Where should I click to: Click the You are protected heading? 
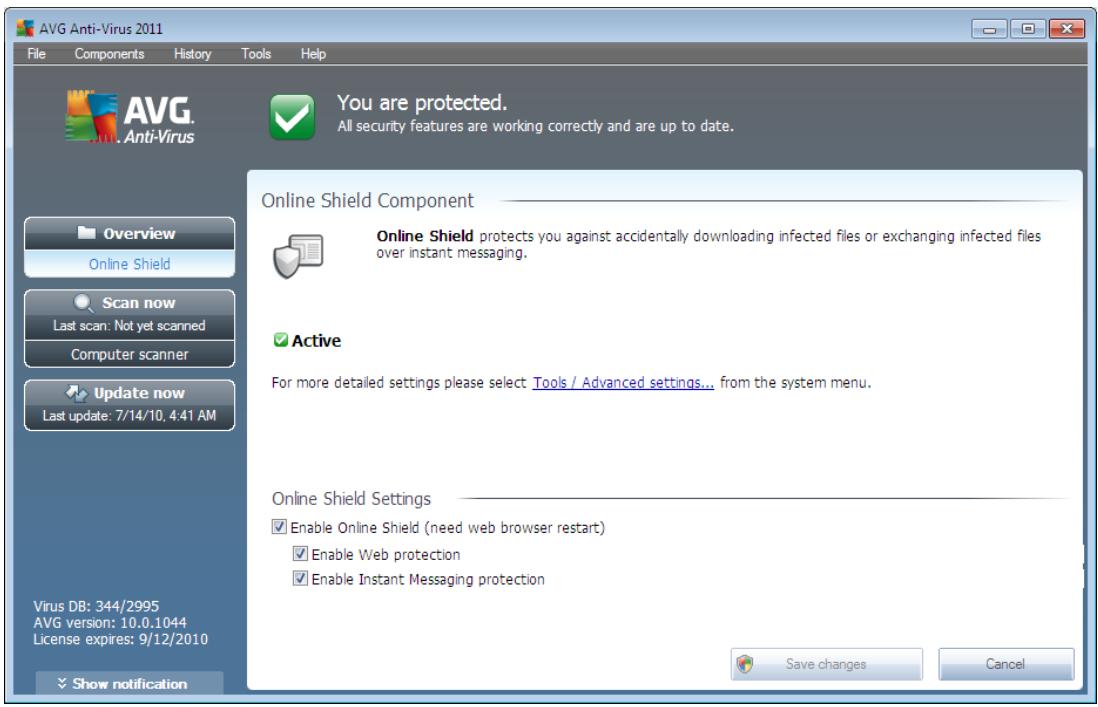tap(422, 103)
